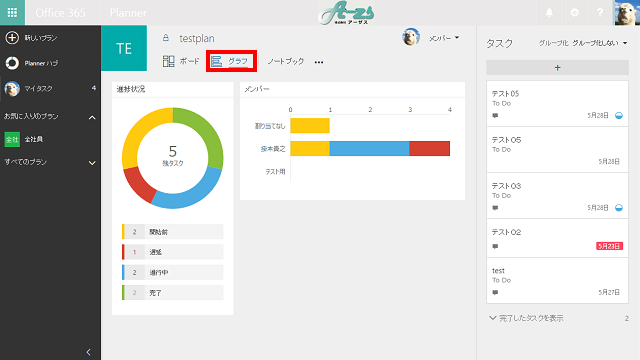Image resolution: width=640 pixels, height=360 pixels.
Task: Click the blue in-progress donut segment
Action: [x=191, y=195]
